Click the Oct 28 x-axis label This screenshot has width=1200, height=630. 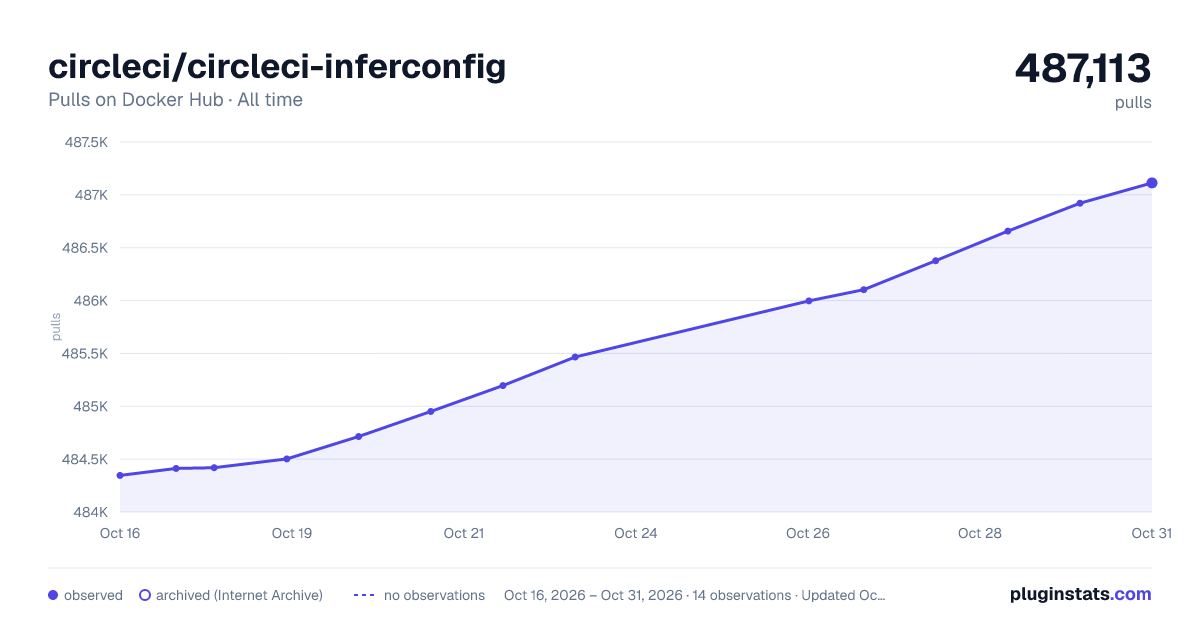980,533
